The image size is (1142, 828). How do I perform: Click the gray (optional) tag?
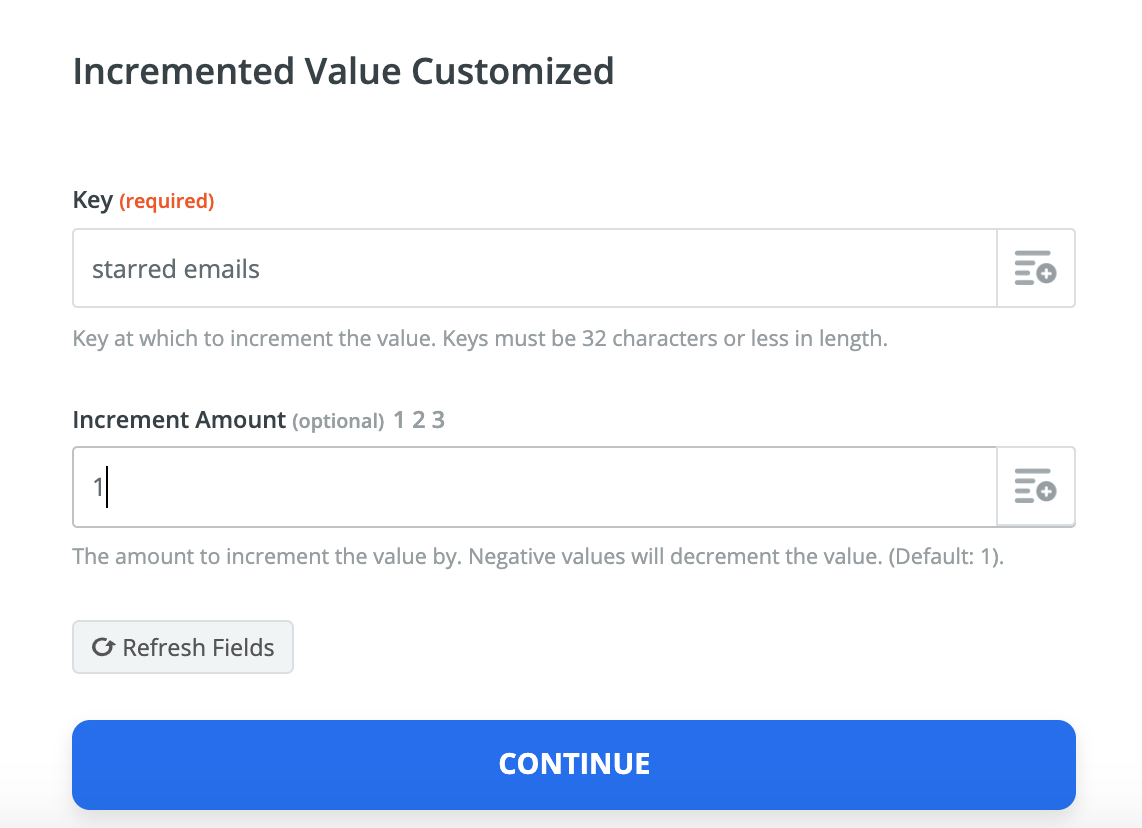(x=338, y=421)
